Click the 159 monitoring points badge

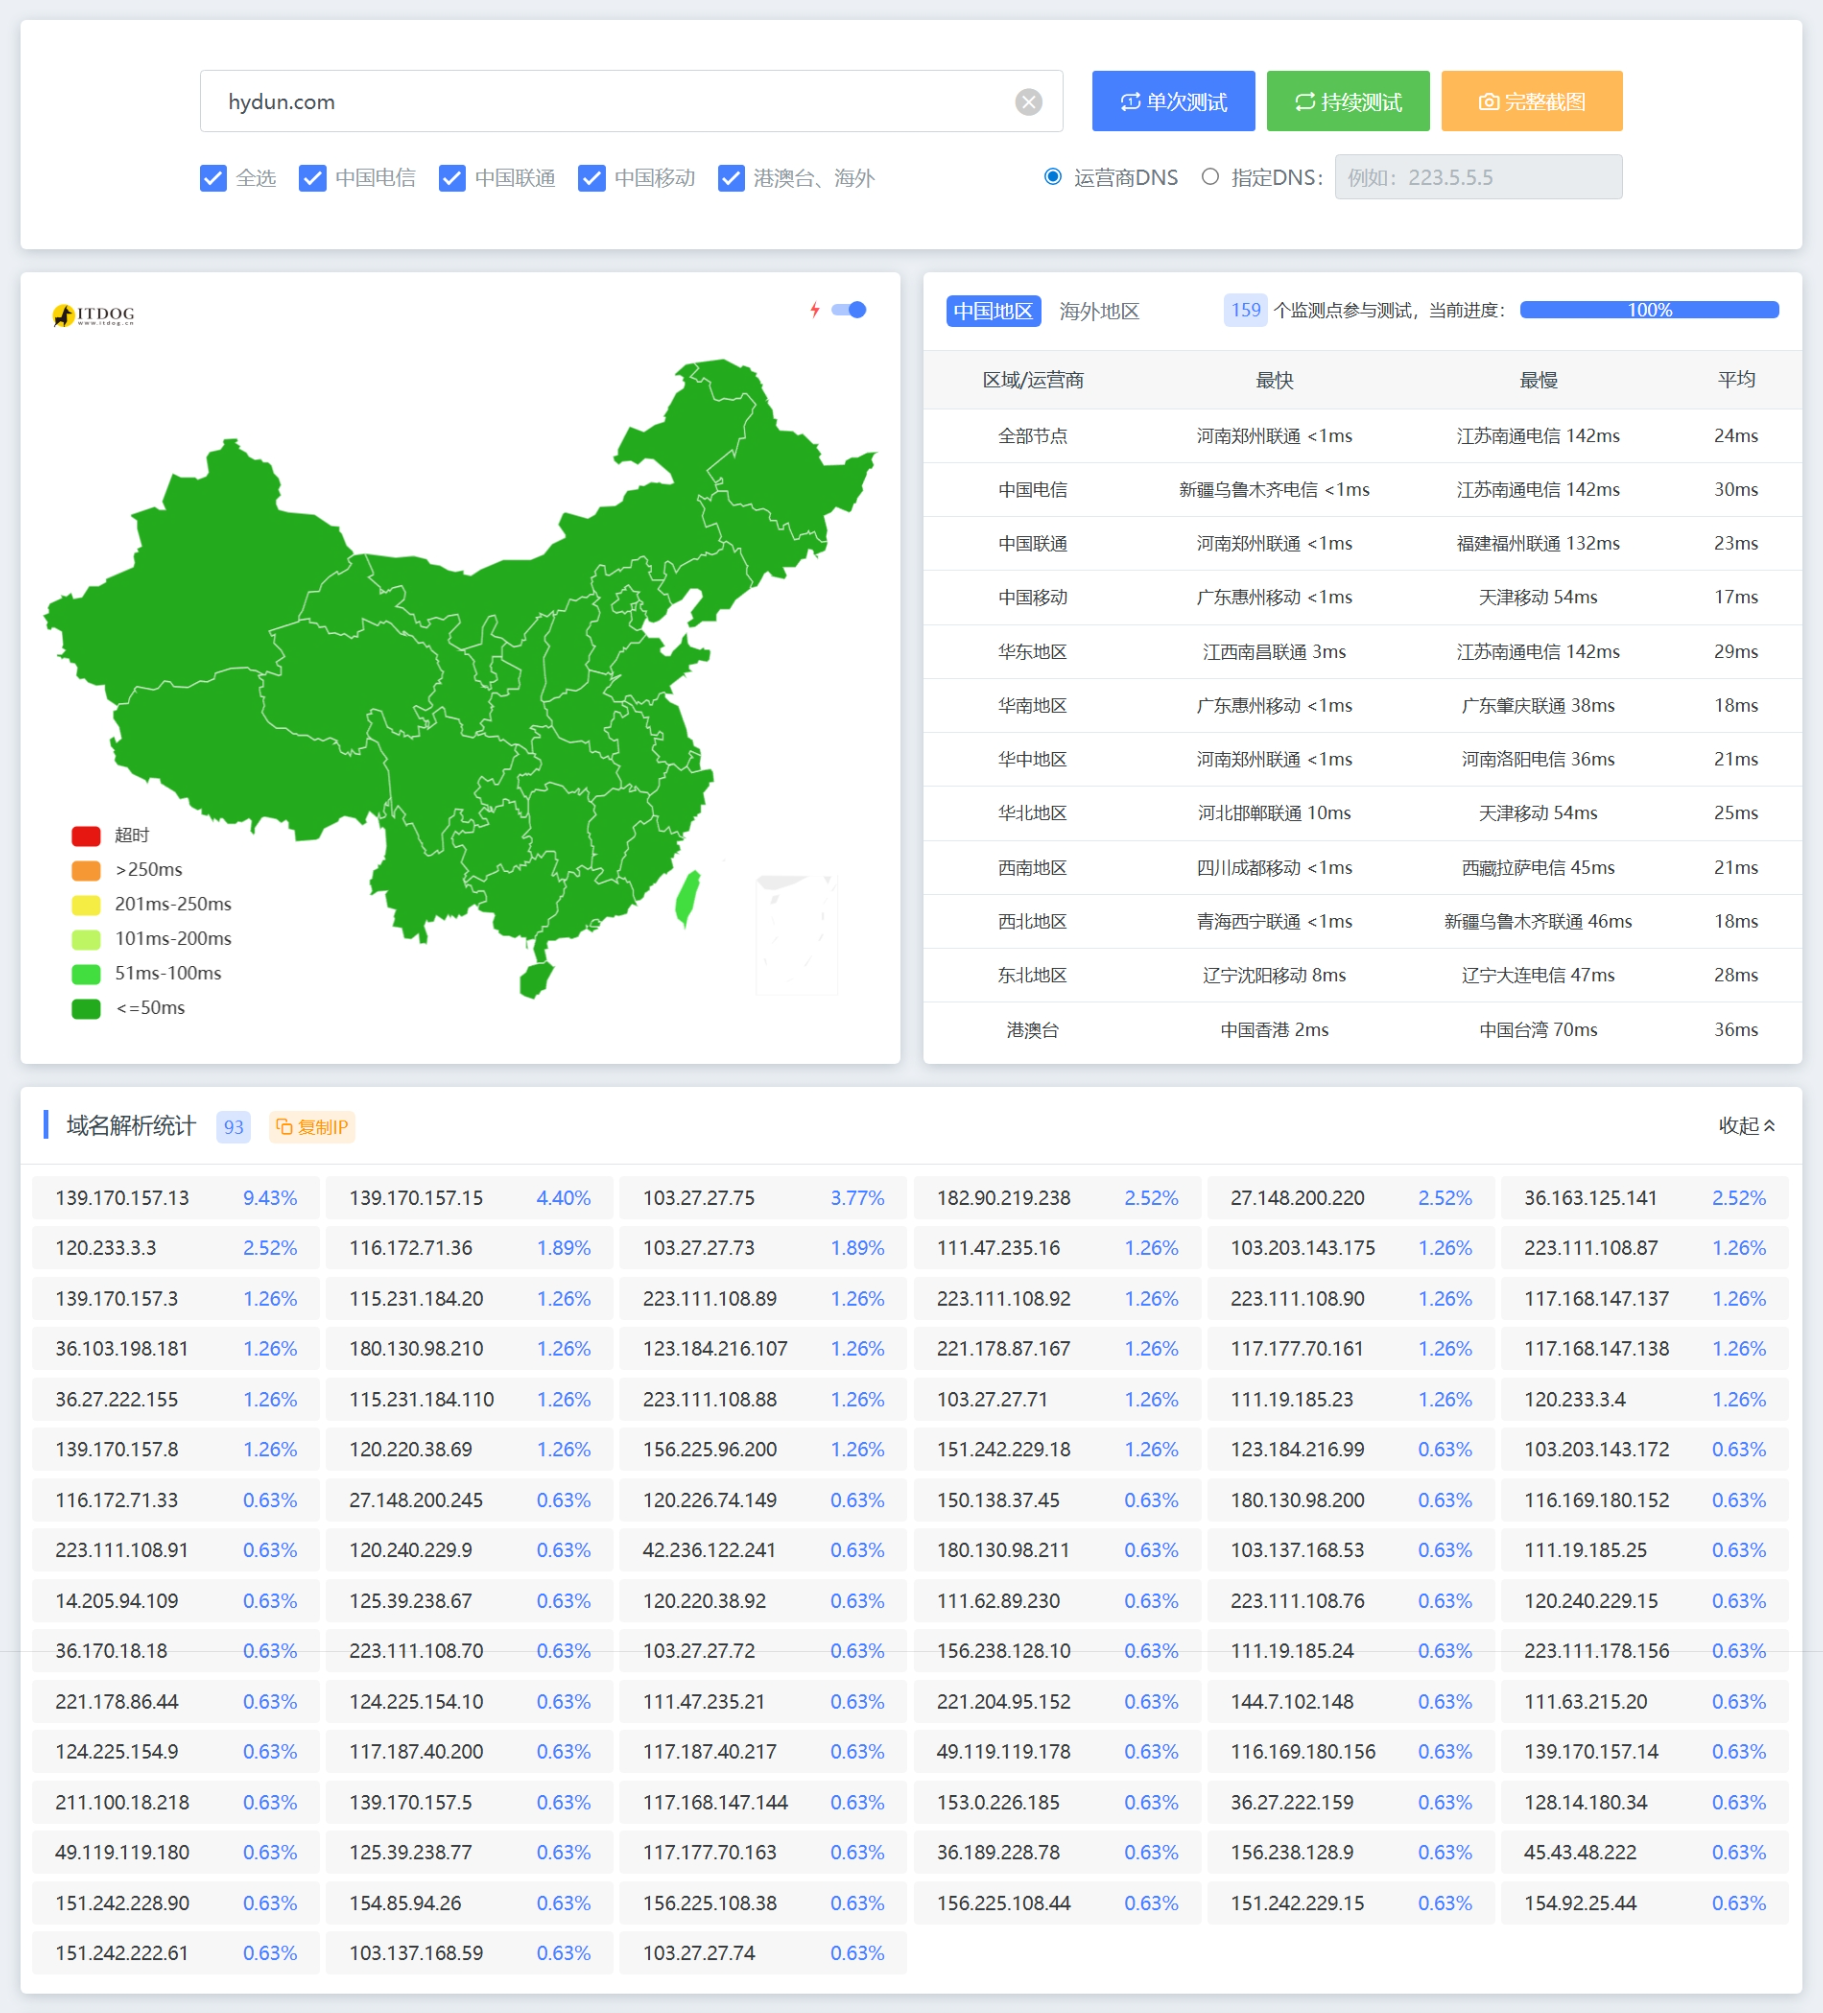[1245, 310]
